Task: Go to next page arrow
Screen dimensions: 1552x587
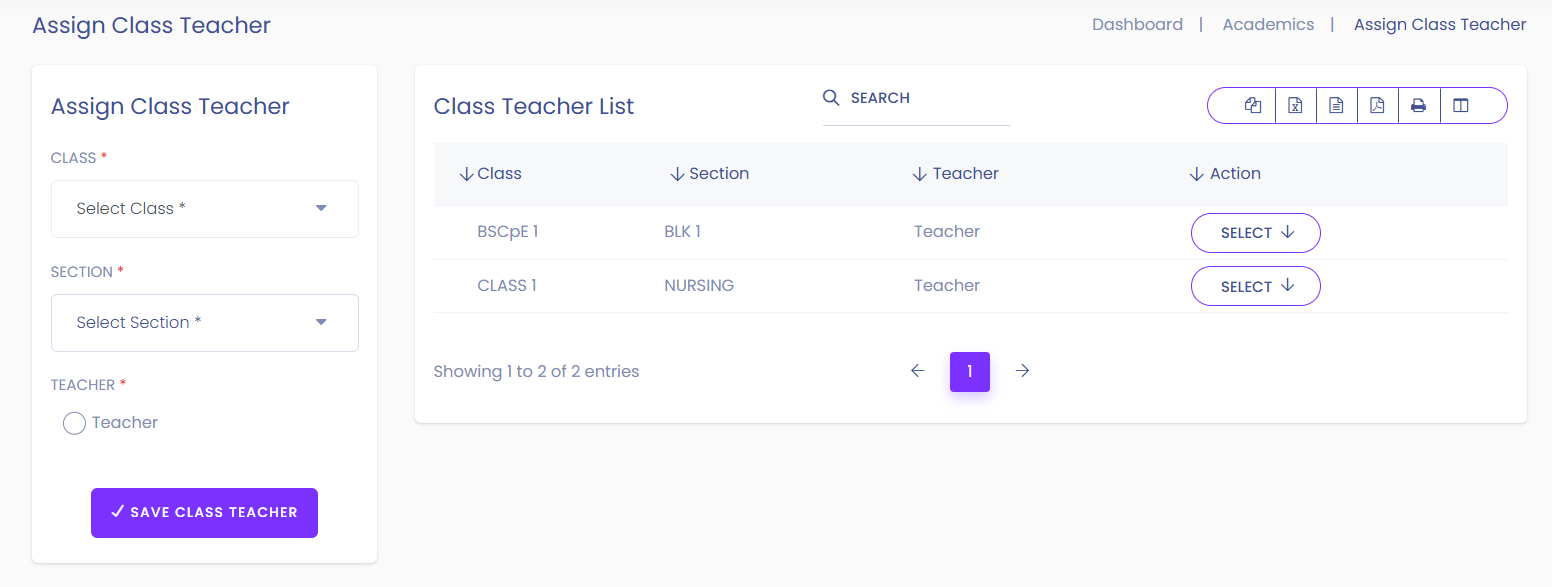Action: point(1022,371)
